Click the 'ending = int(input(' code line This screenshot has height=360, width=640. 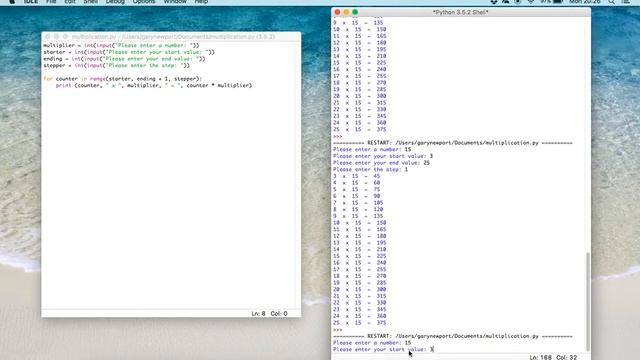click(124, 59)
